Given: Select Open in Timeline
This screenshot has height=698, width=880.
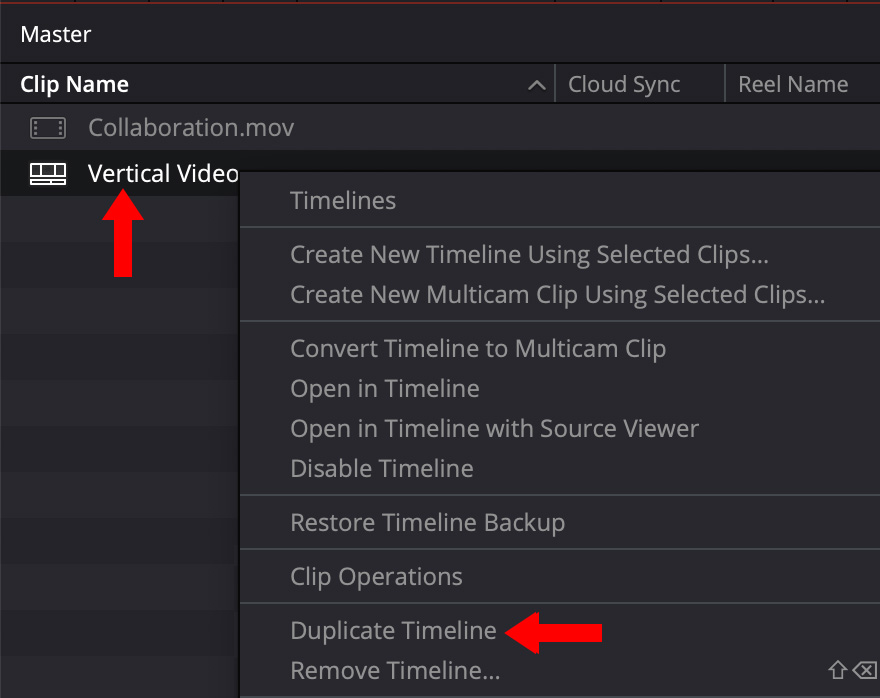Looking at the screenshot, I should 384,388.
